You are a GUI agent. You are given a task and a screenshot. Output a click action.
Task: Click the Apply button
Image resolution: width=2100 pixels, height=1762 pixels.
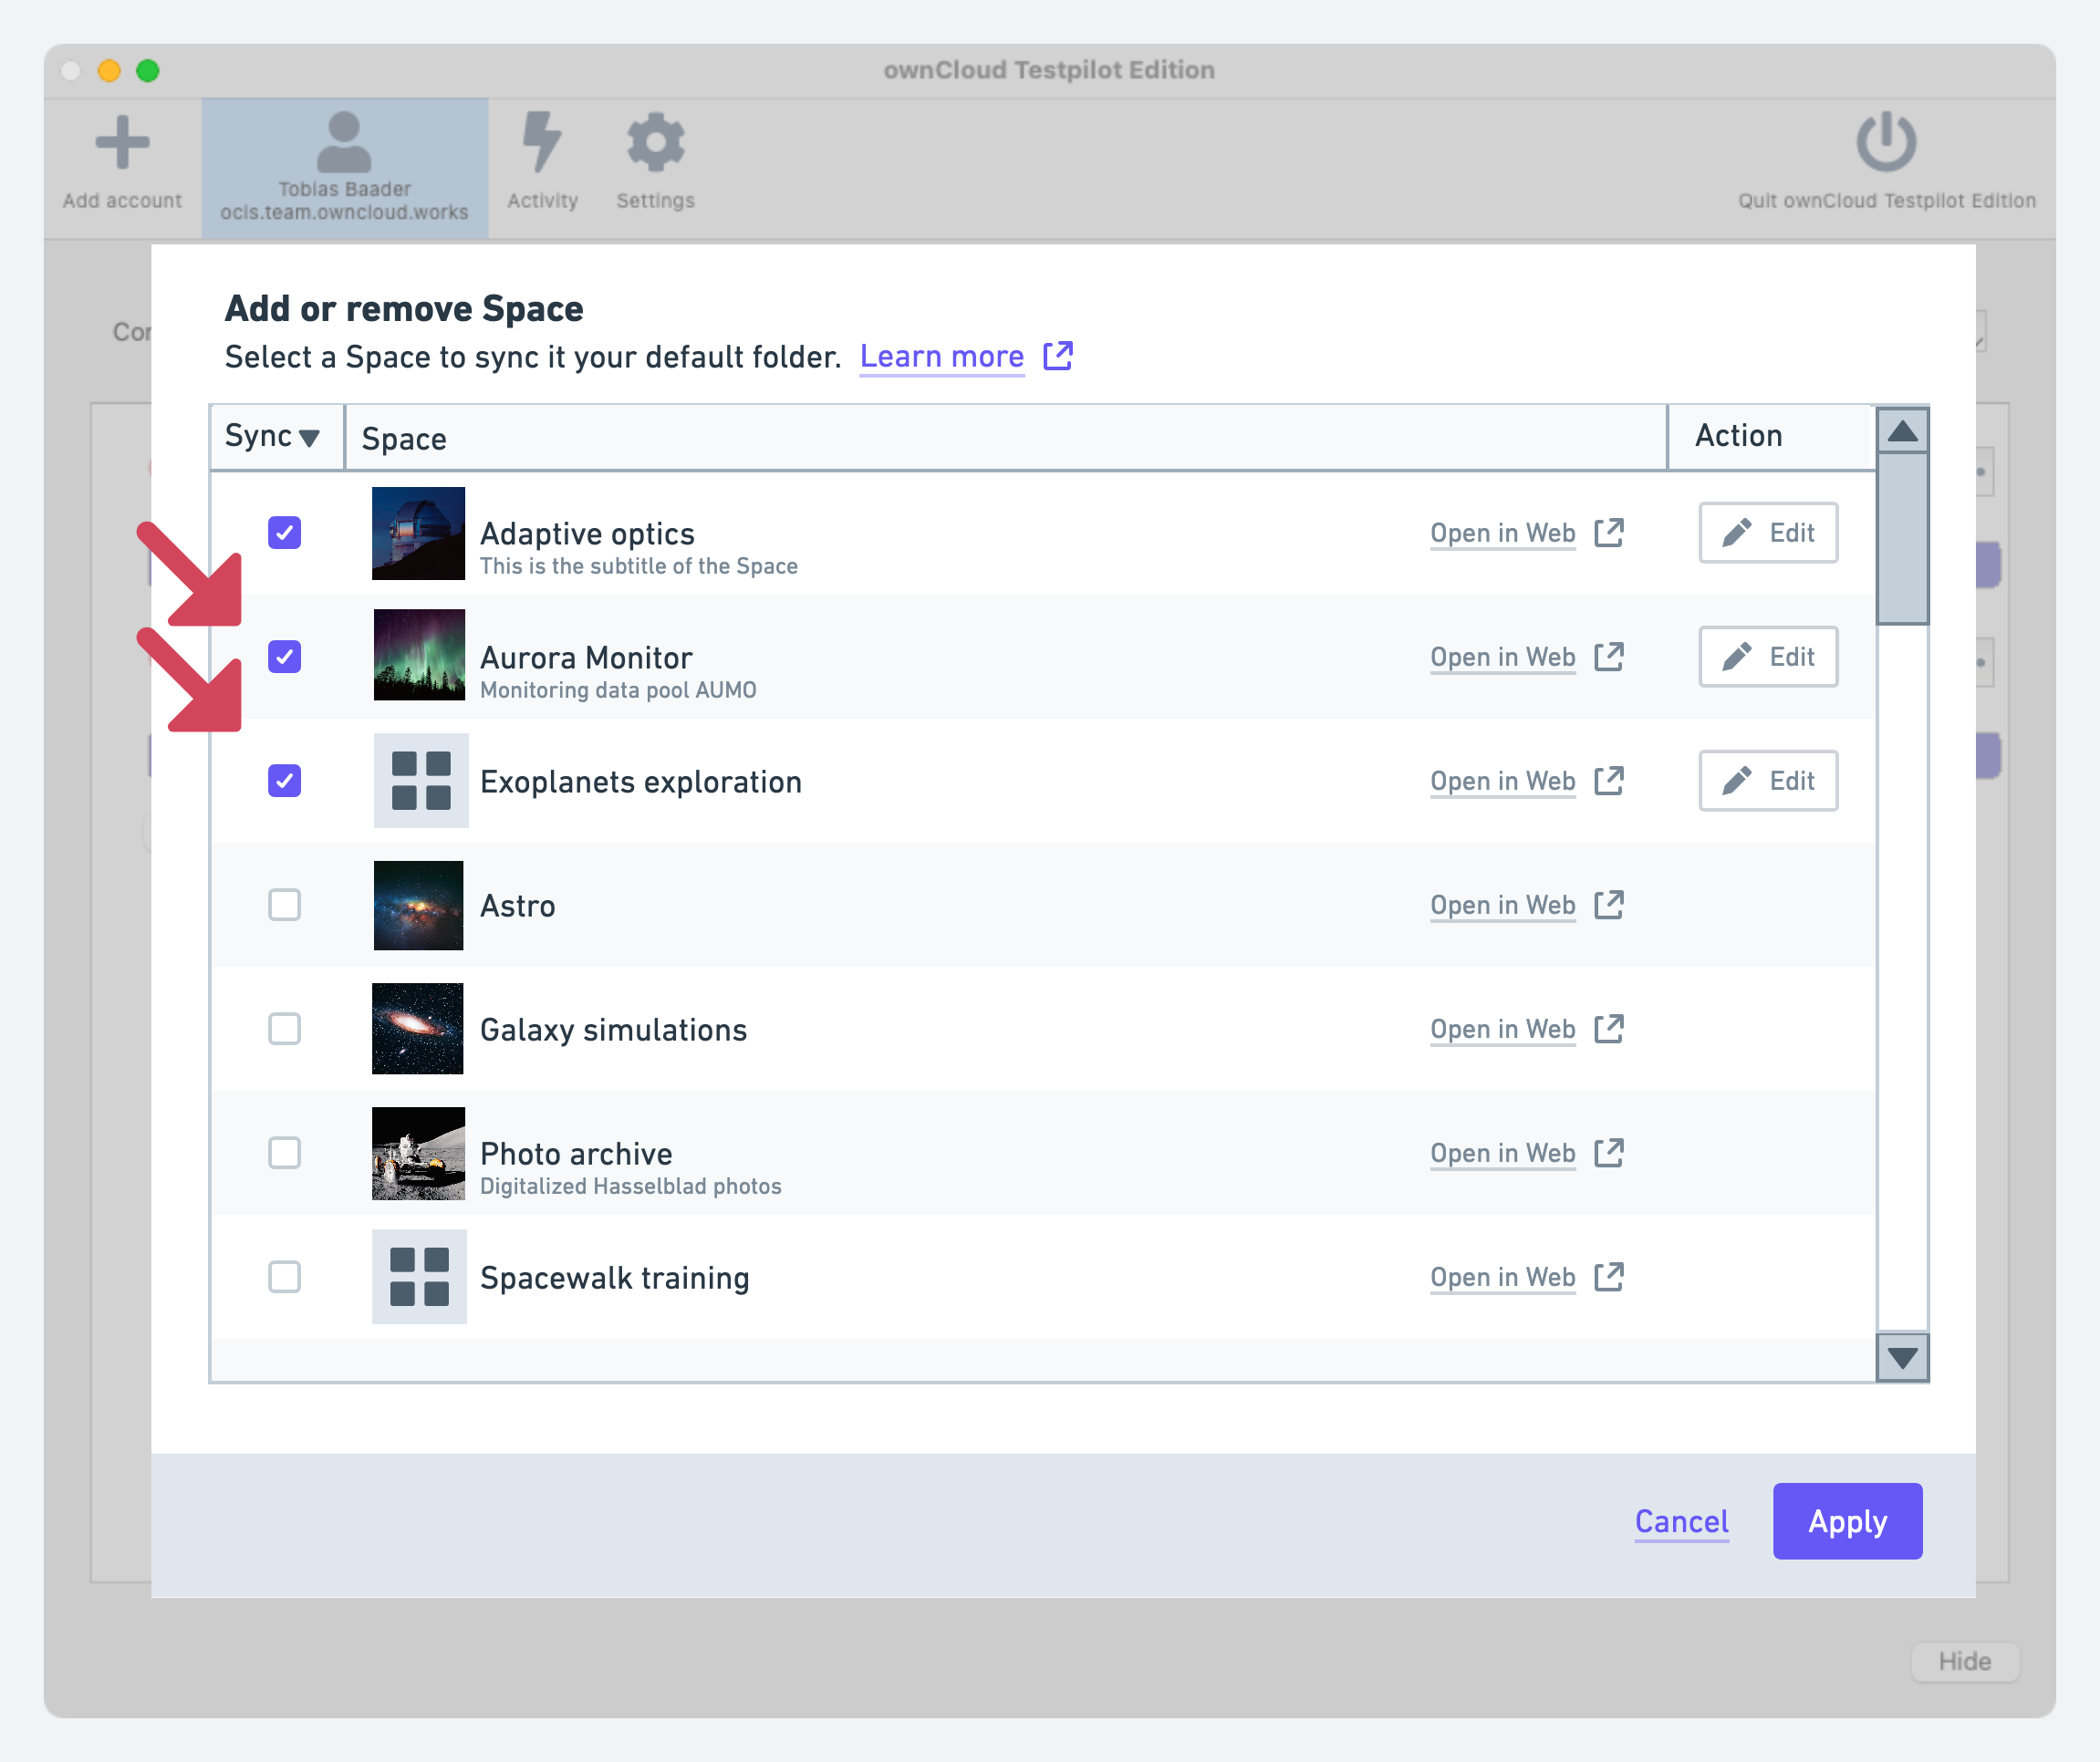1846,1521
